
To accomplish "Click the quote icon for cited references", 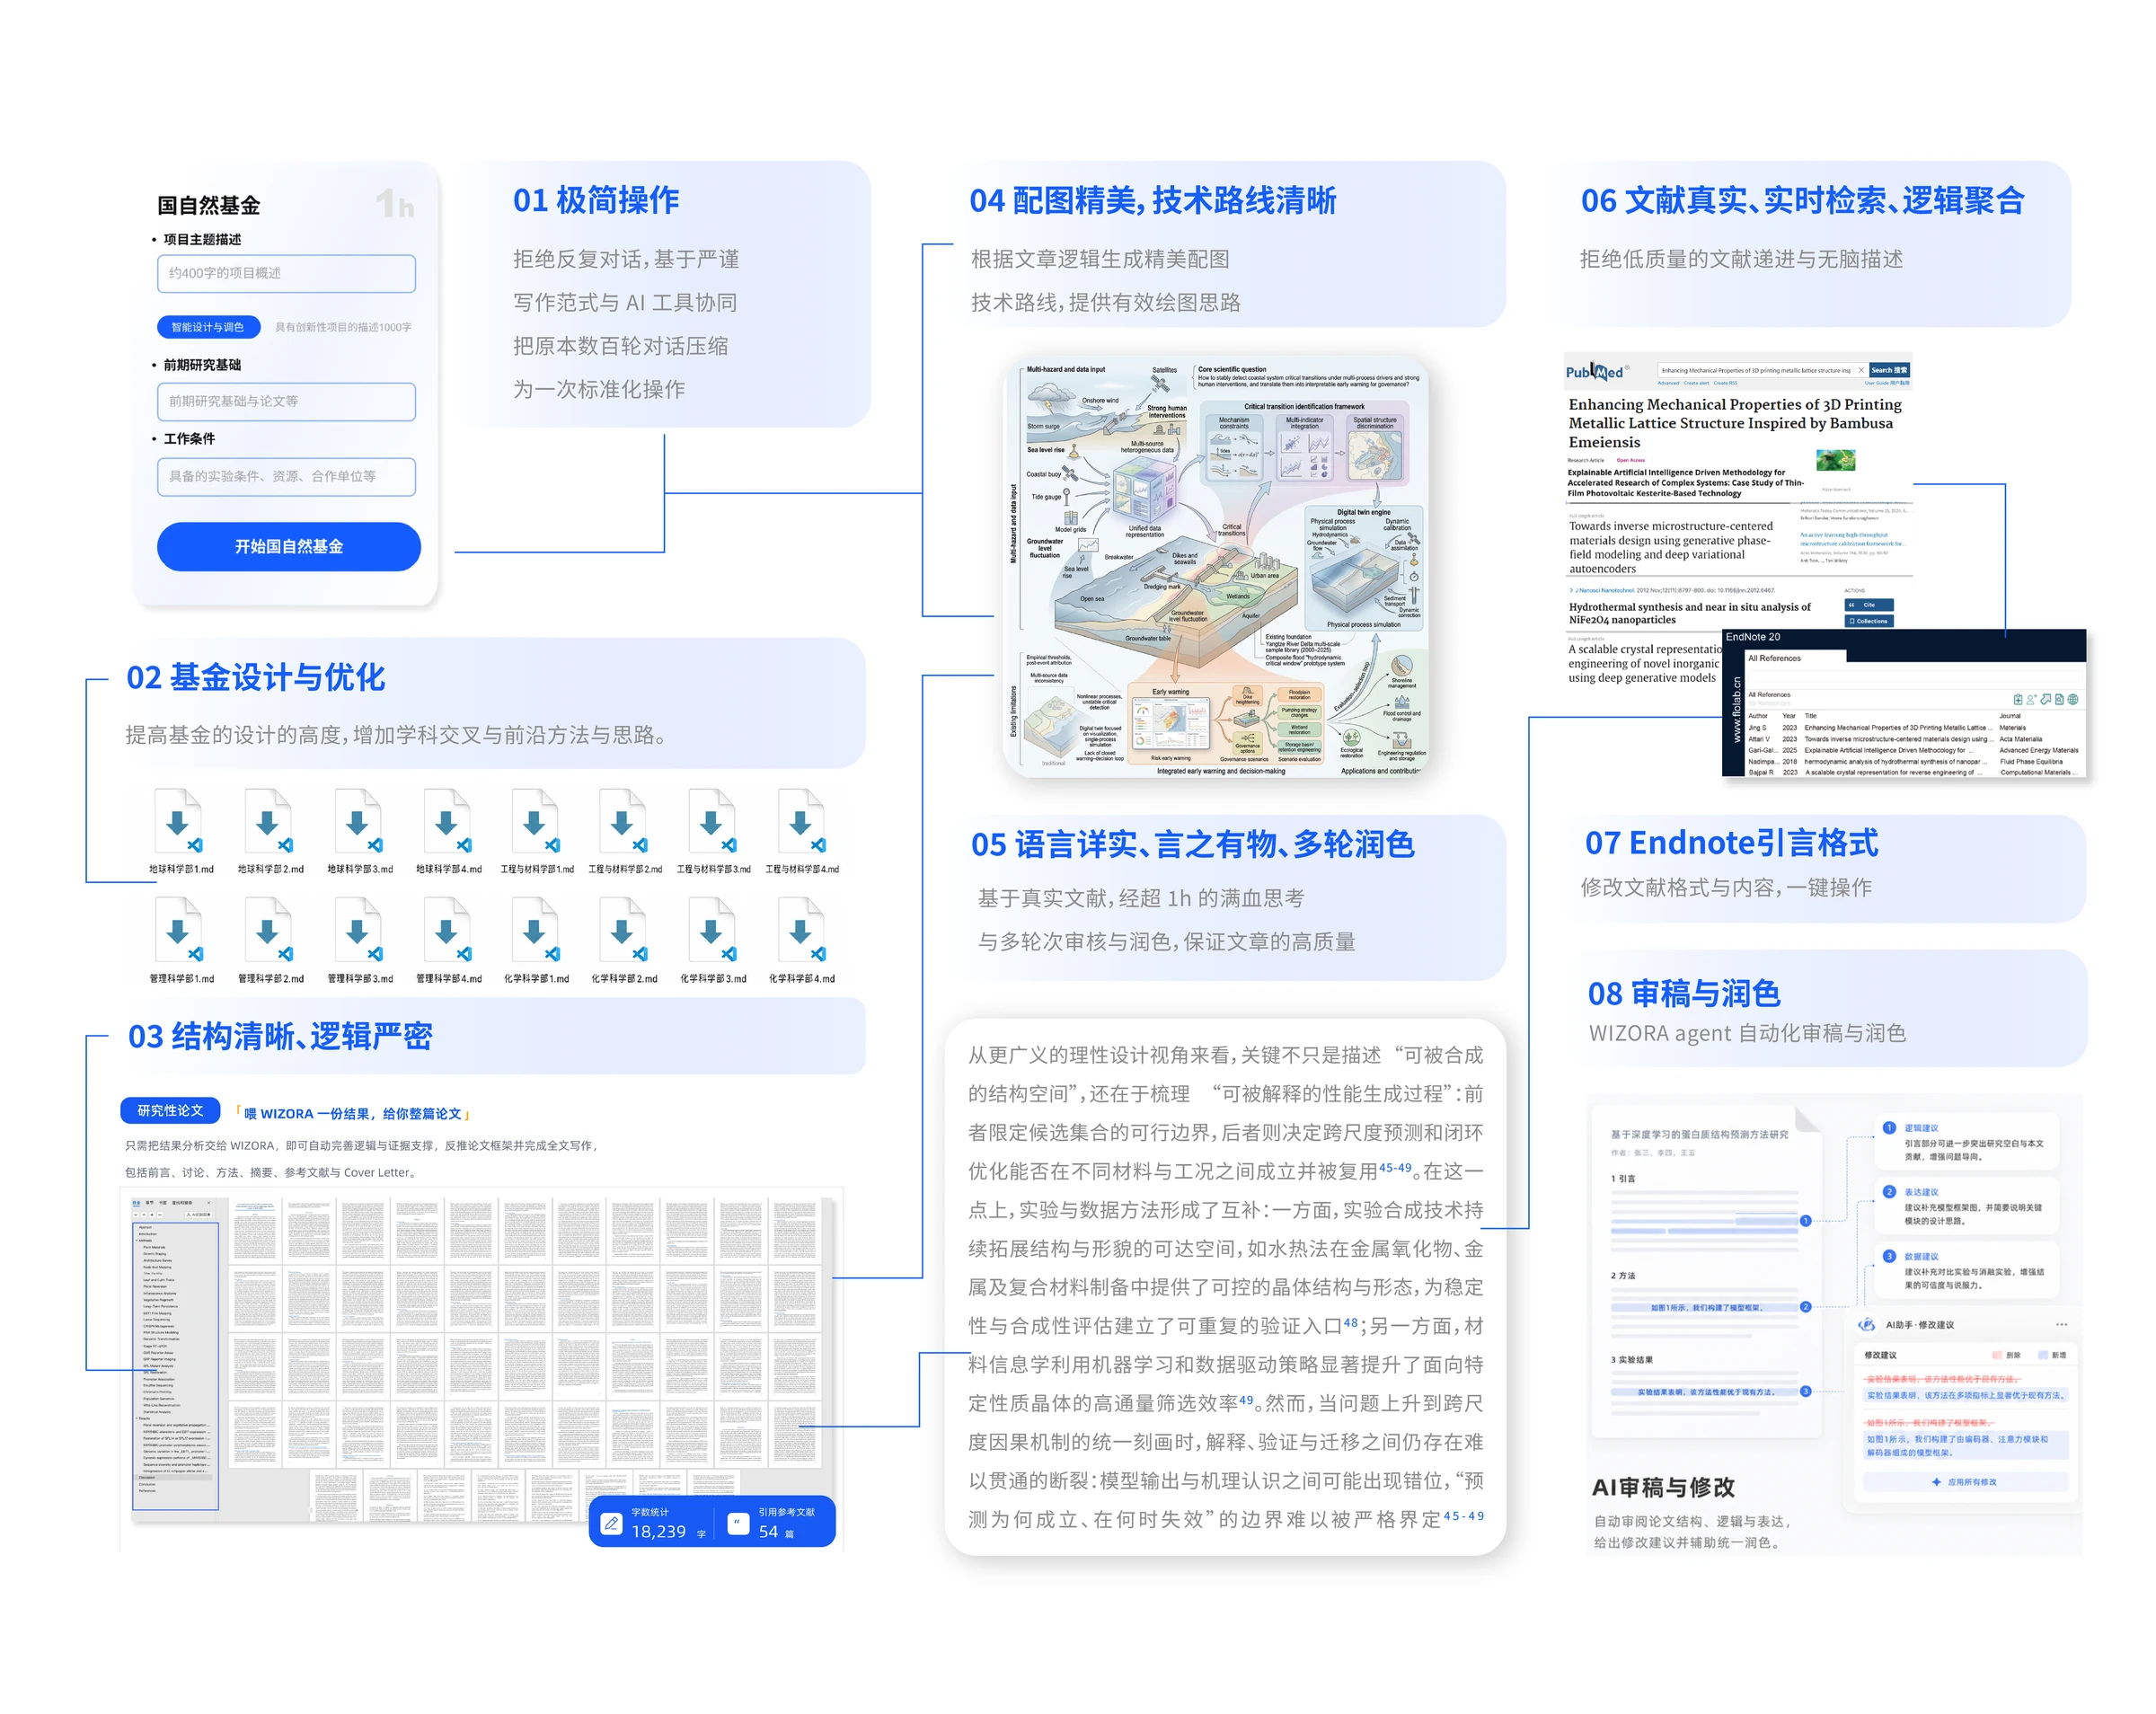I will tap(738, 1524).
